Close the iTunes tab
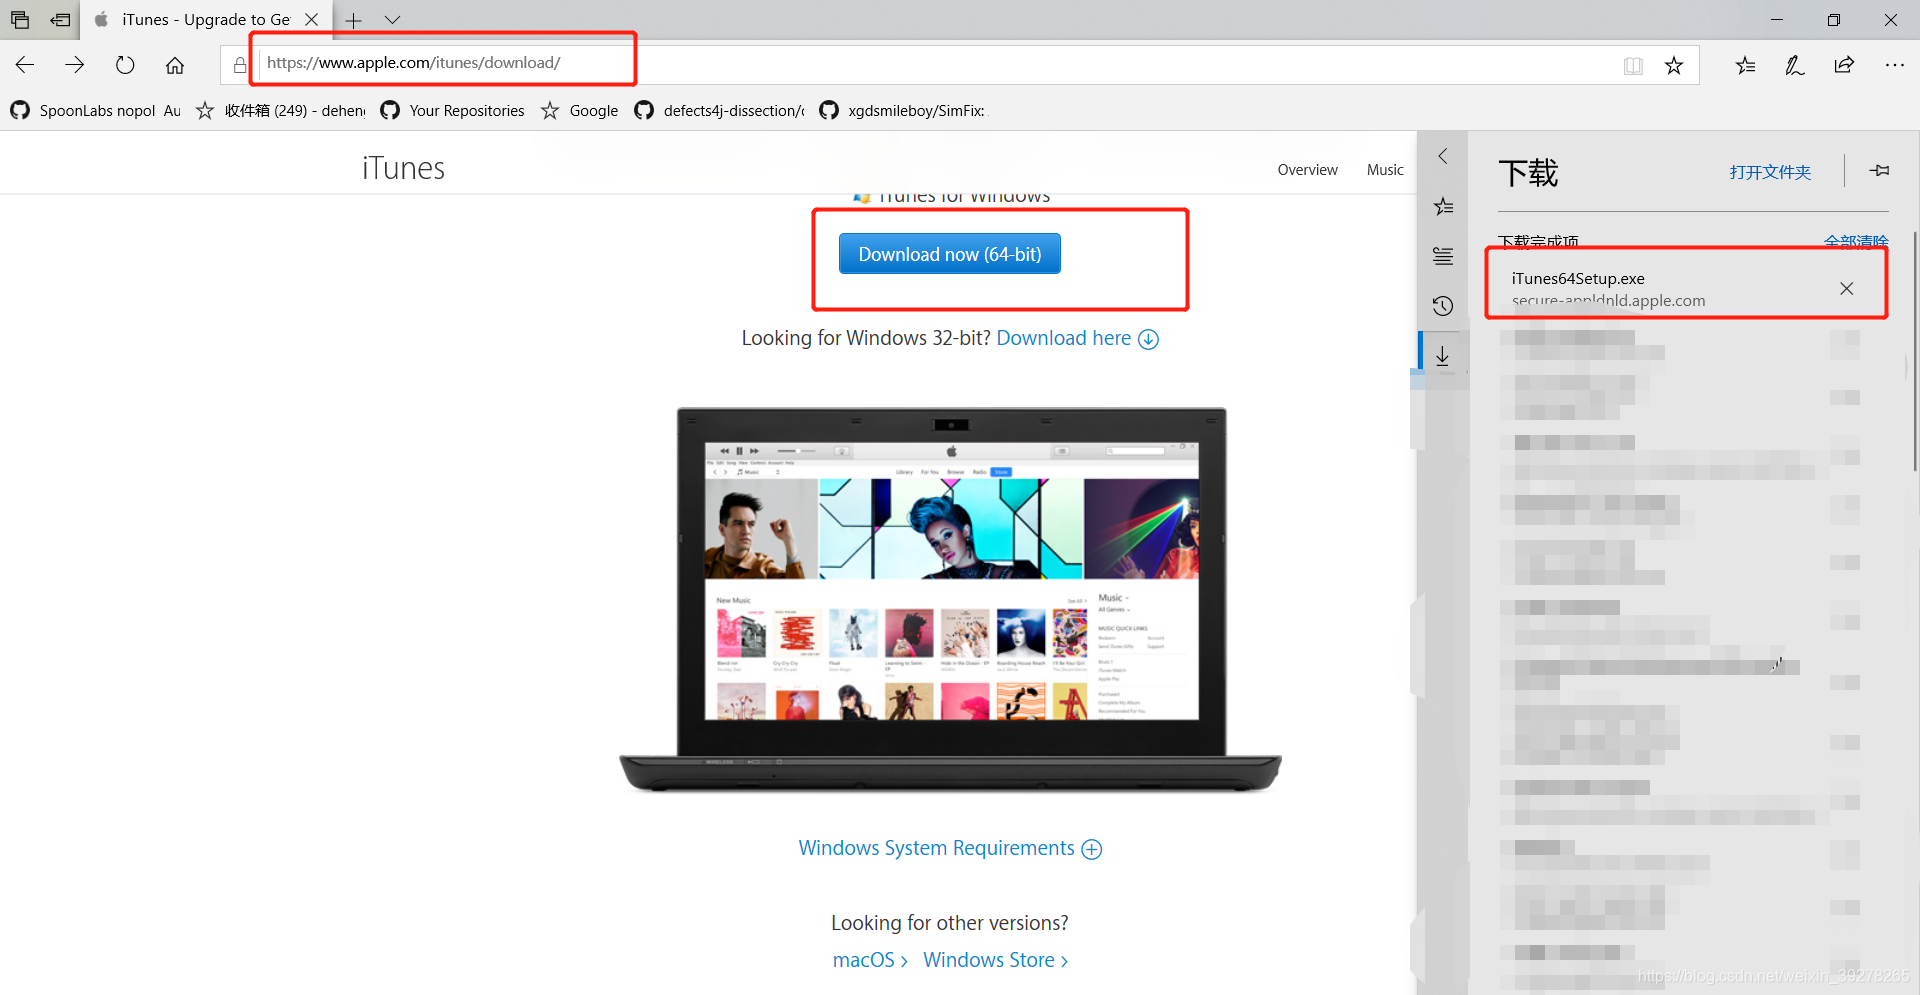The image size is (1920, 995). click(x=312, y=19)
